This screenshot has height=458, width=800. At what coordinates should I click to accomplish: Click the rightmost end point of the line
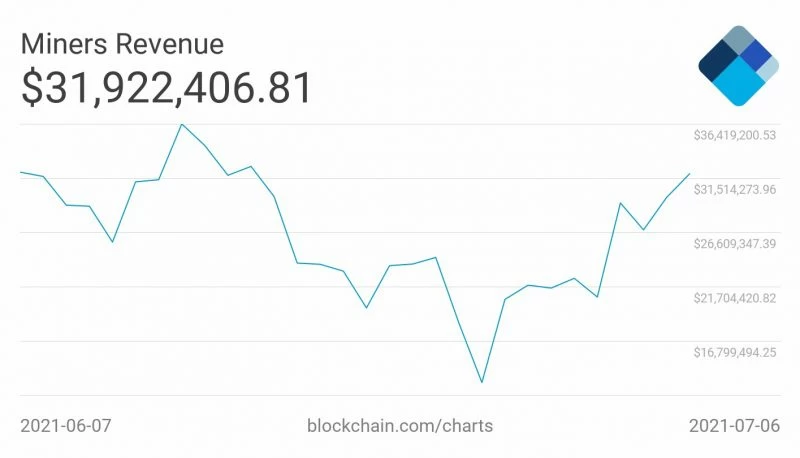[x=690, y=174]
